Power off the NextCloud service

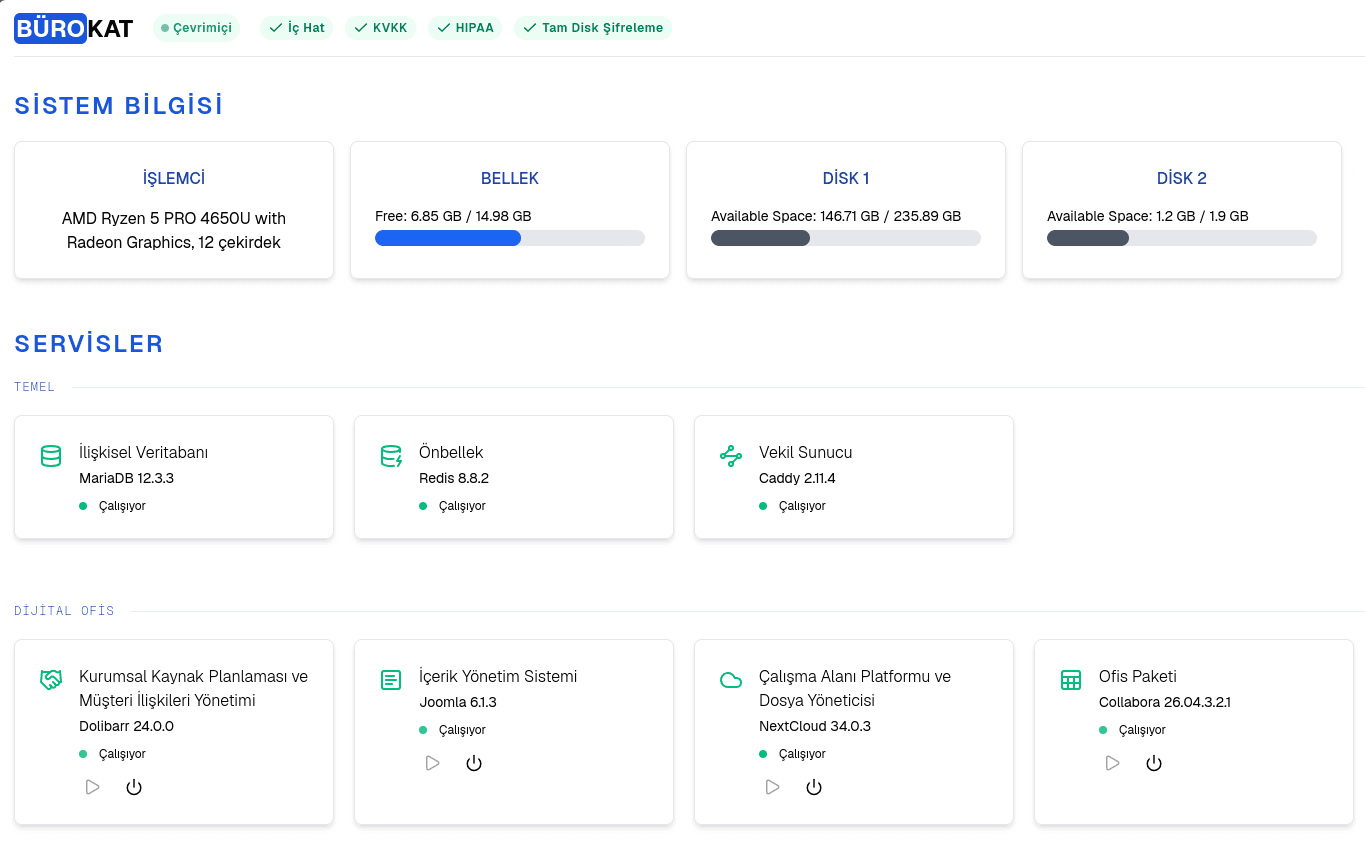[814, 787]
